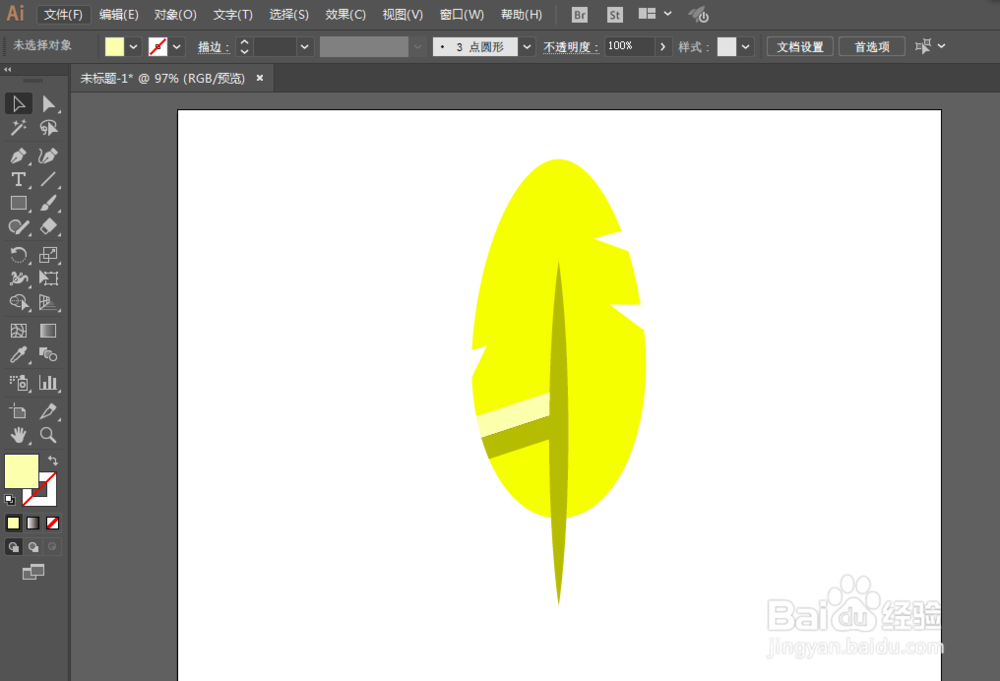The image size is (1000, 681).
Task: Select the Gradient tool
Action: [x=48, y=330]
